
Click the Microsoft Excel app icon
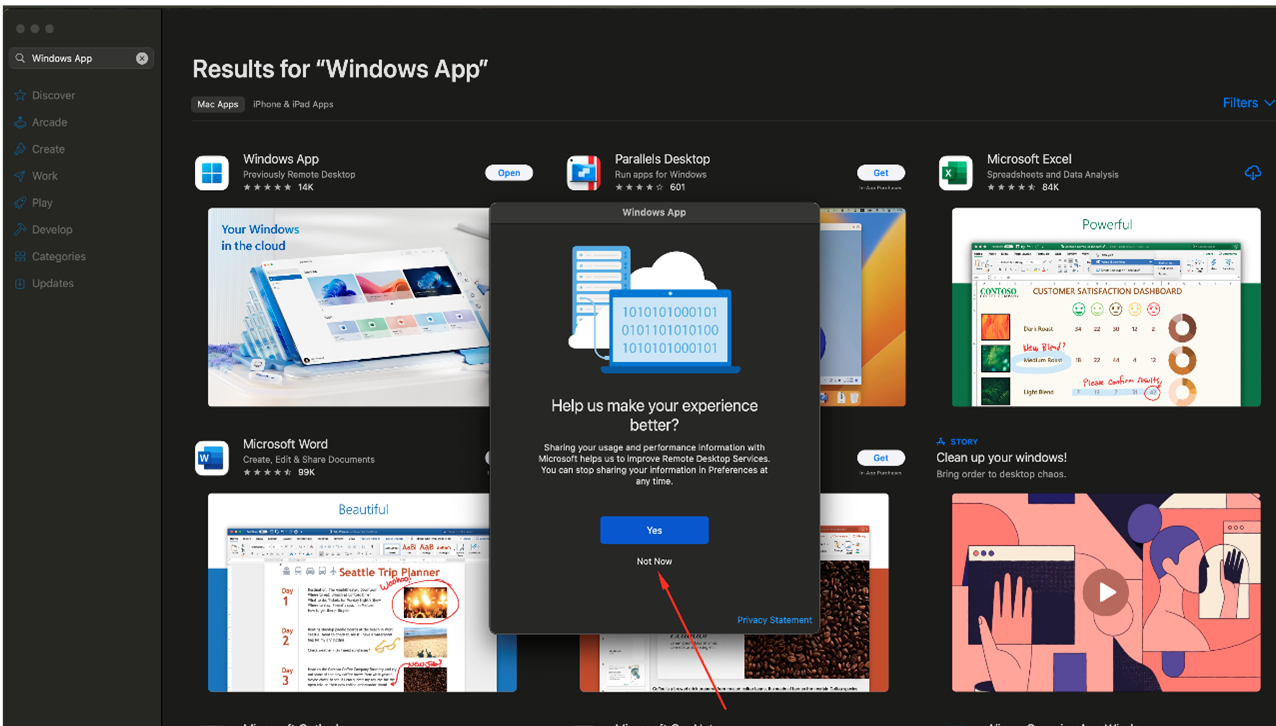tap(955, 173)
